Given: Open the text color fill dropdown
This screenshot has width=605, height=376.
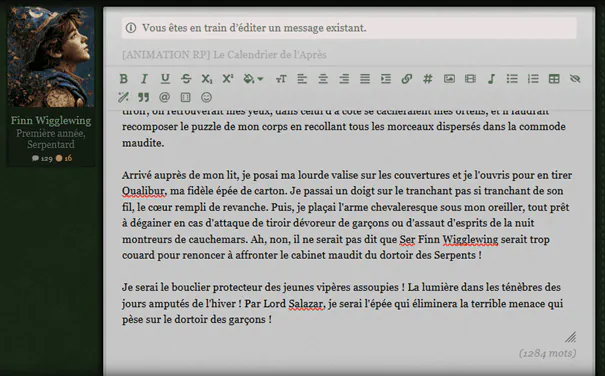Looking at the screenshot, I should point(253,79).
